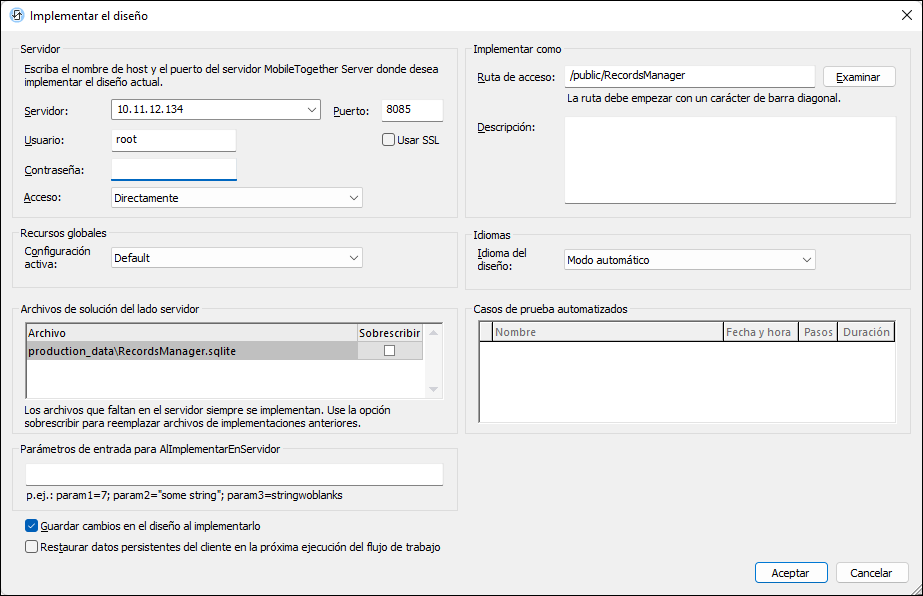This screenshot has width=923, height=596.
Task: Select the production_data\RecordsManager.sqlite row
Action: 190,351
